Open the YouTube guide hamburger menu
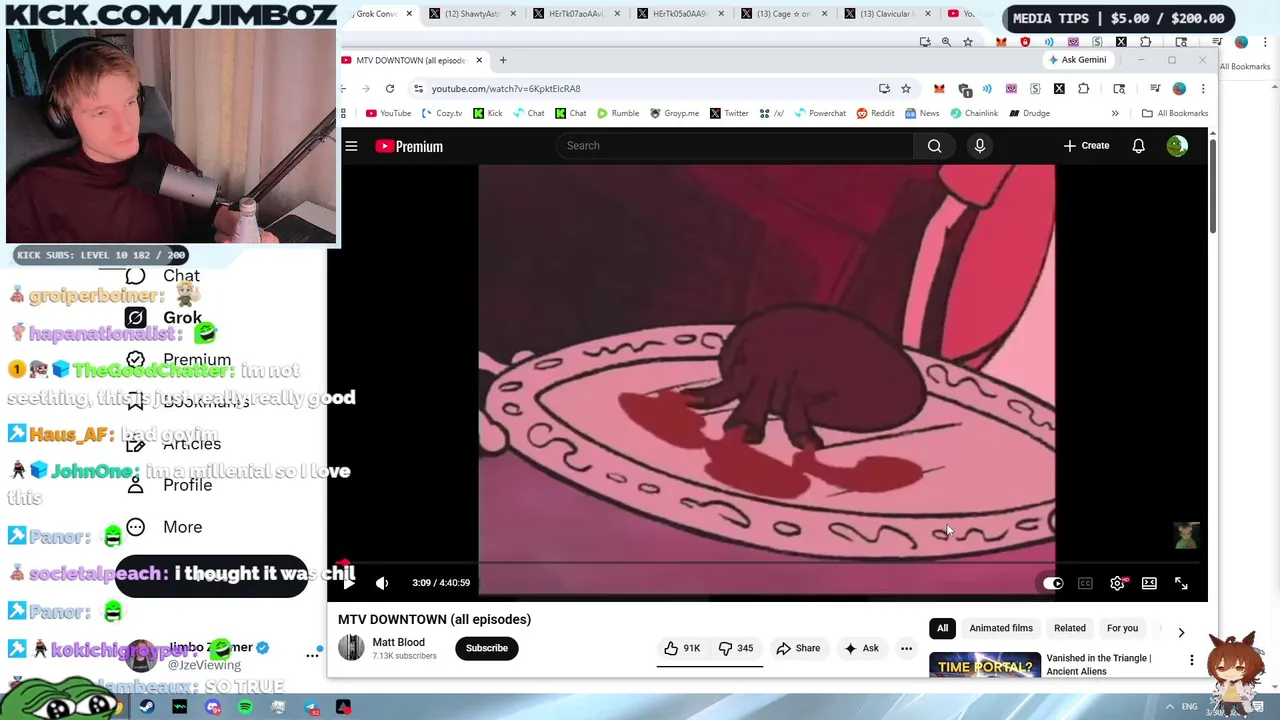1280x720 pixels. [x=351, y=146]
